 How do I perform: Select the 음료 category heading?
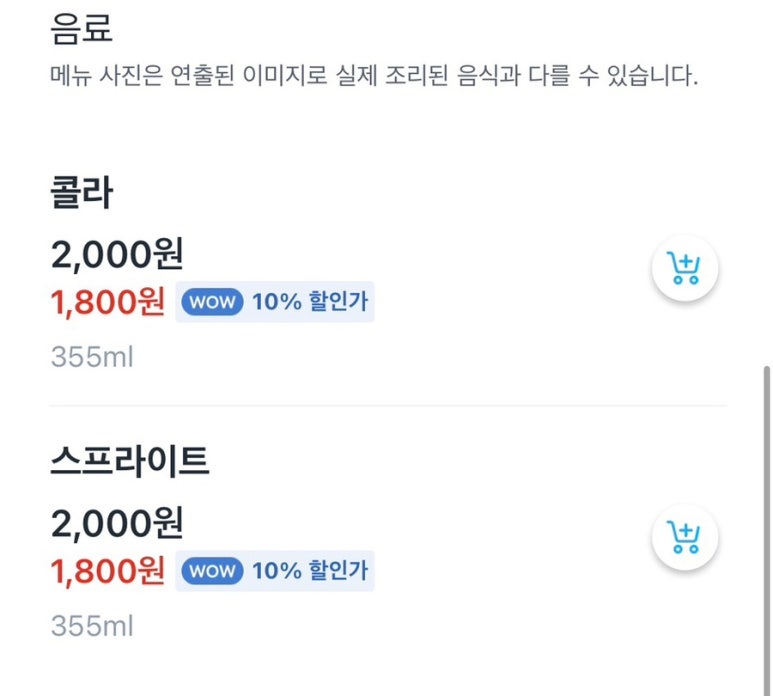click(x=82, y=30)
